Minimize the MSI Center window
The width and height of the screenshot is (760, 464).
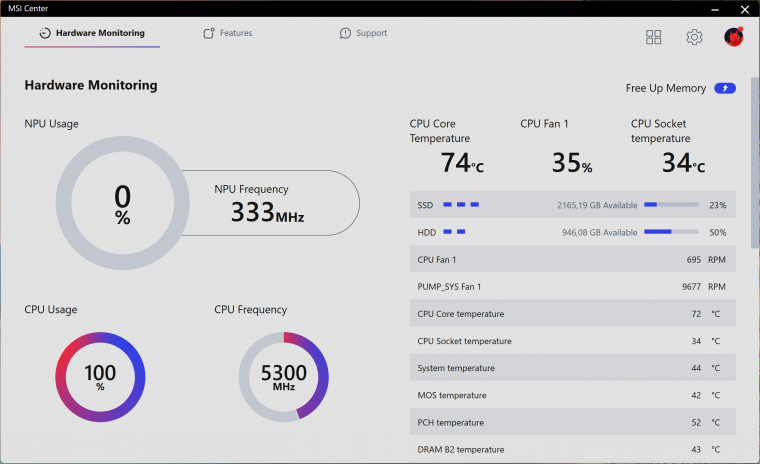[x=715, y=9]
